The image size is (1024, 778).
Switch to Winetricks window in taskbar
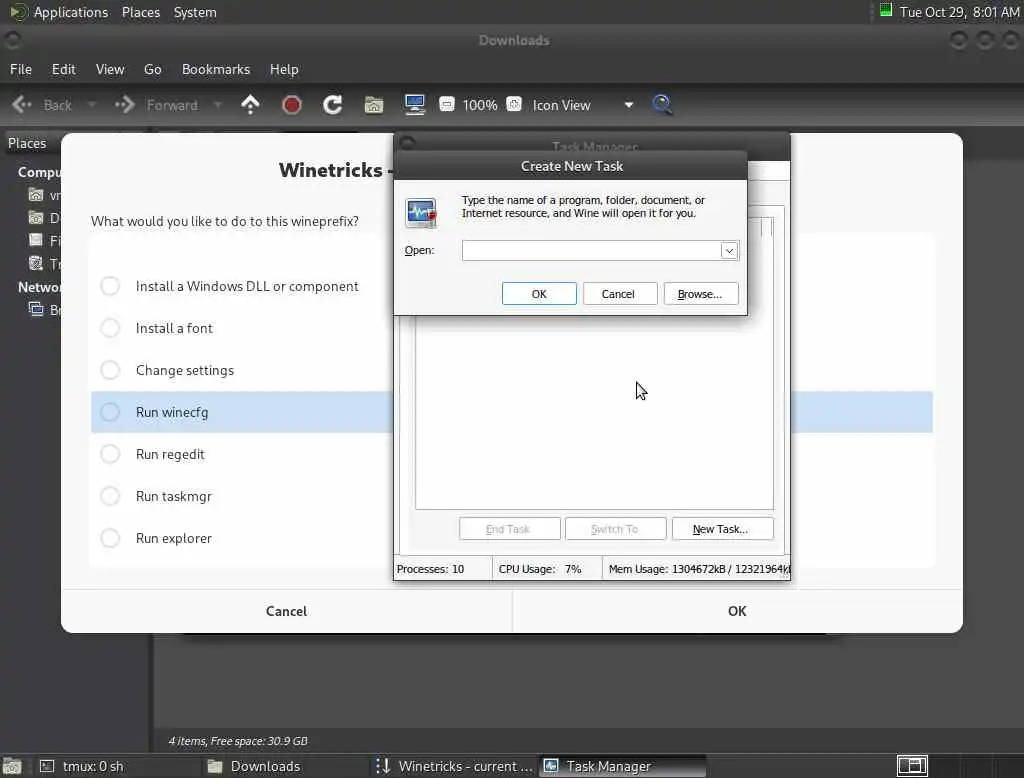click(455, 766)
